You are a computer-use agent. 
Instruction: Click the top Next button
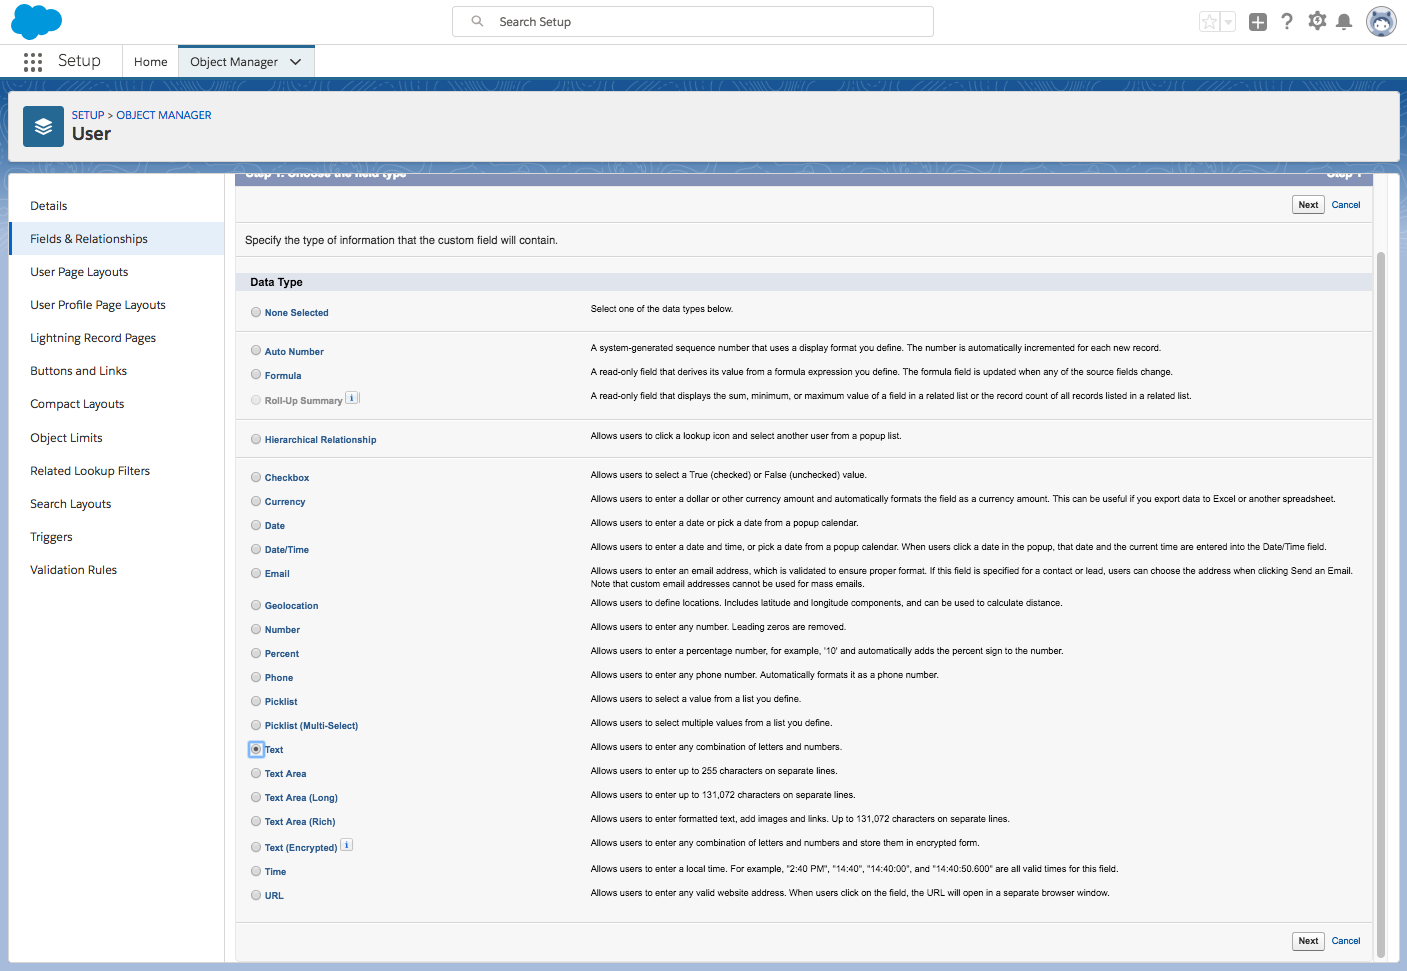pyautogui.click(x=1308, y=205)
